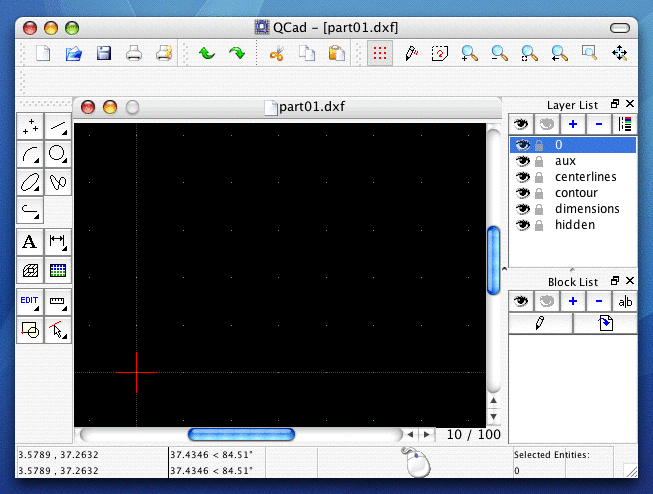Remove block using the minus button
653x494 pixels.
[x=599, y=301]
